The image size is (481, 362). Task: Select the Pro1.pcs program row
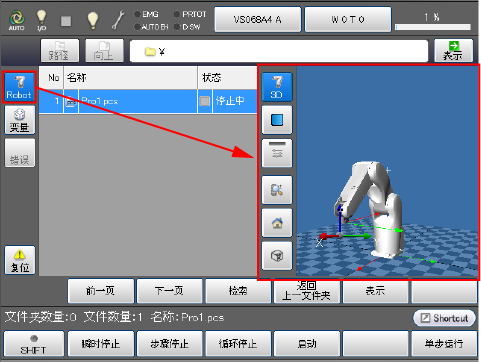click(x=148, y=101)
